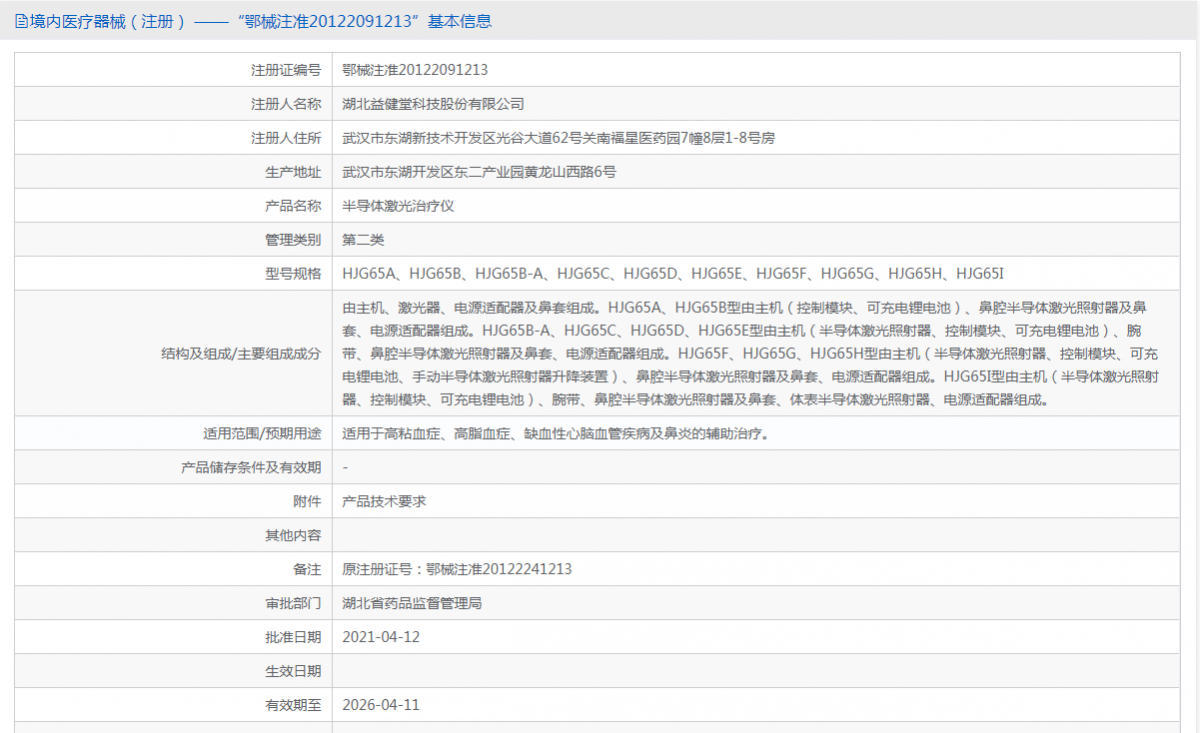Select approval department 湖北省药品监督管理局
The height and width of the screenshot is (733, 1200).
tap(412, 604)
